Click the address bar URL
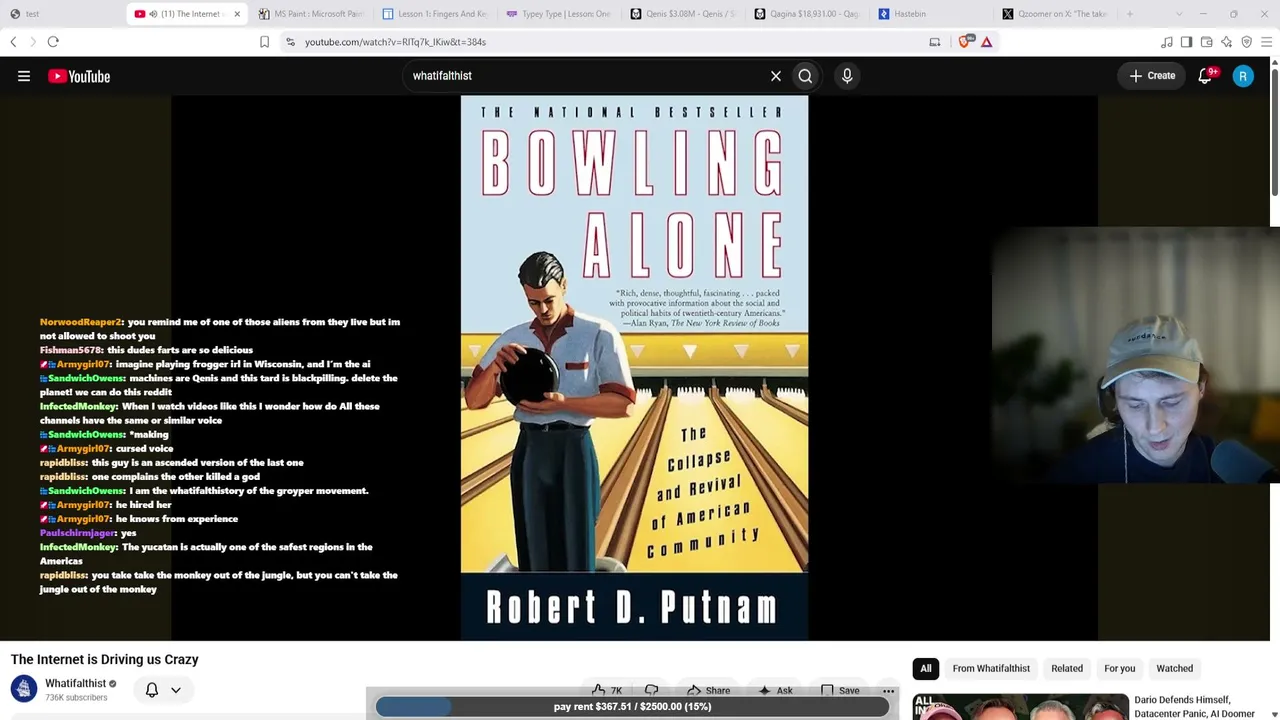 point(395,42)
